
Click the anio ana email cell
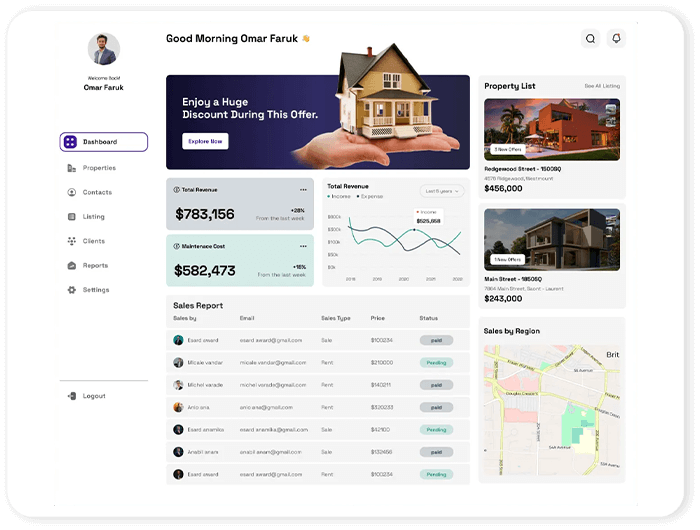click(x=266, y=407)
